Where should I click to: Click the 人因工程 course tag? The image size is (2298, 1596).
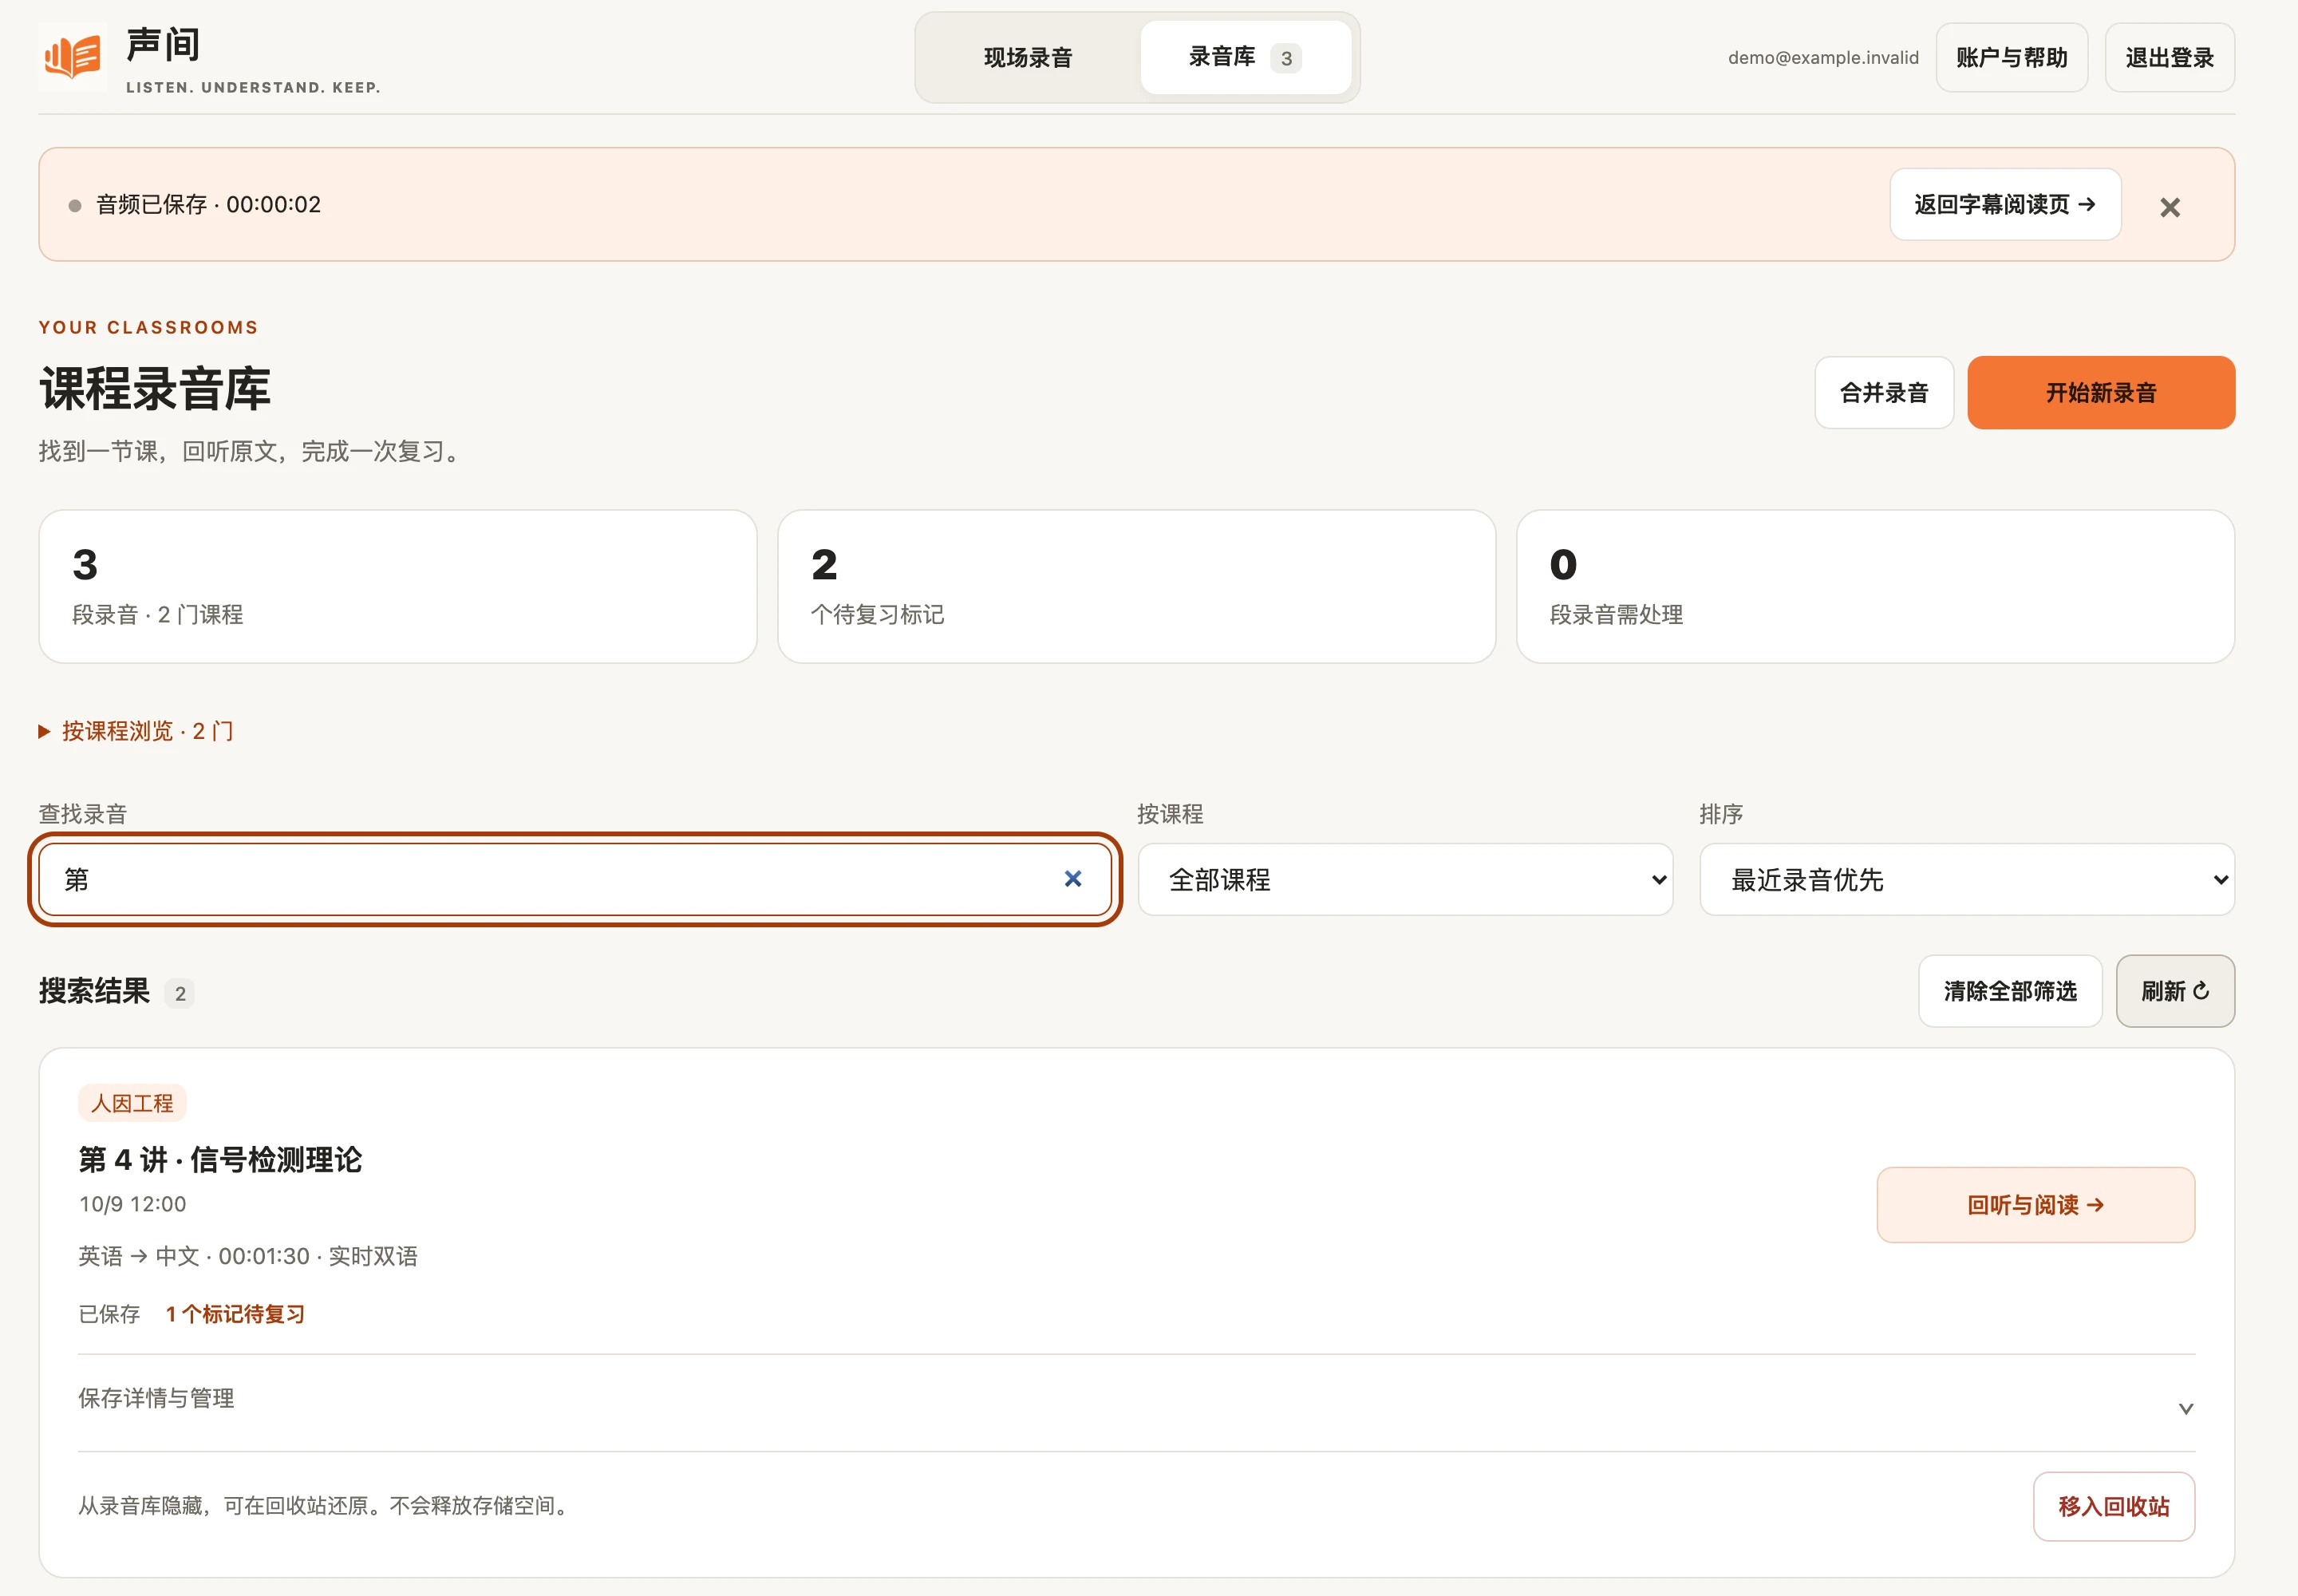click(x=132, y=1103)
